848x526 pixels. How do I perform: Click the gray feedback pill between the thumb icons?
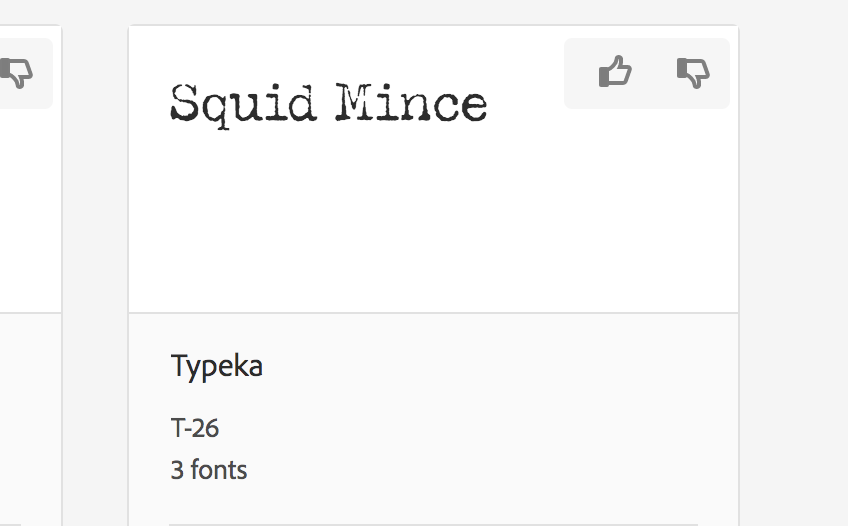click(654, 73)
